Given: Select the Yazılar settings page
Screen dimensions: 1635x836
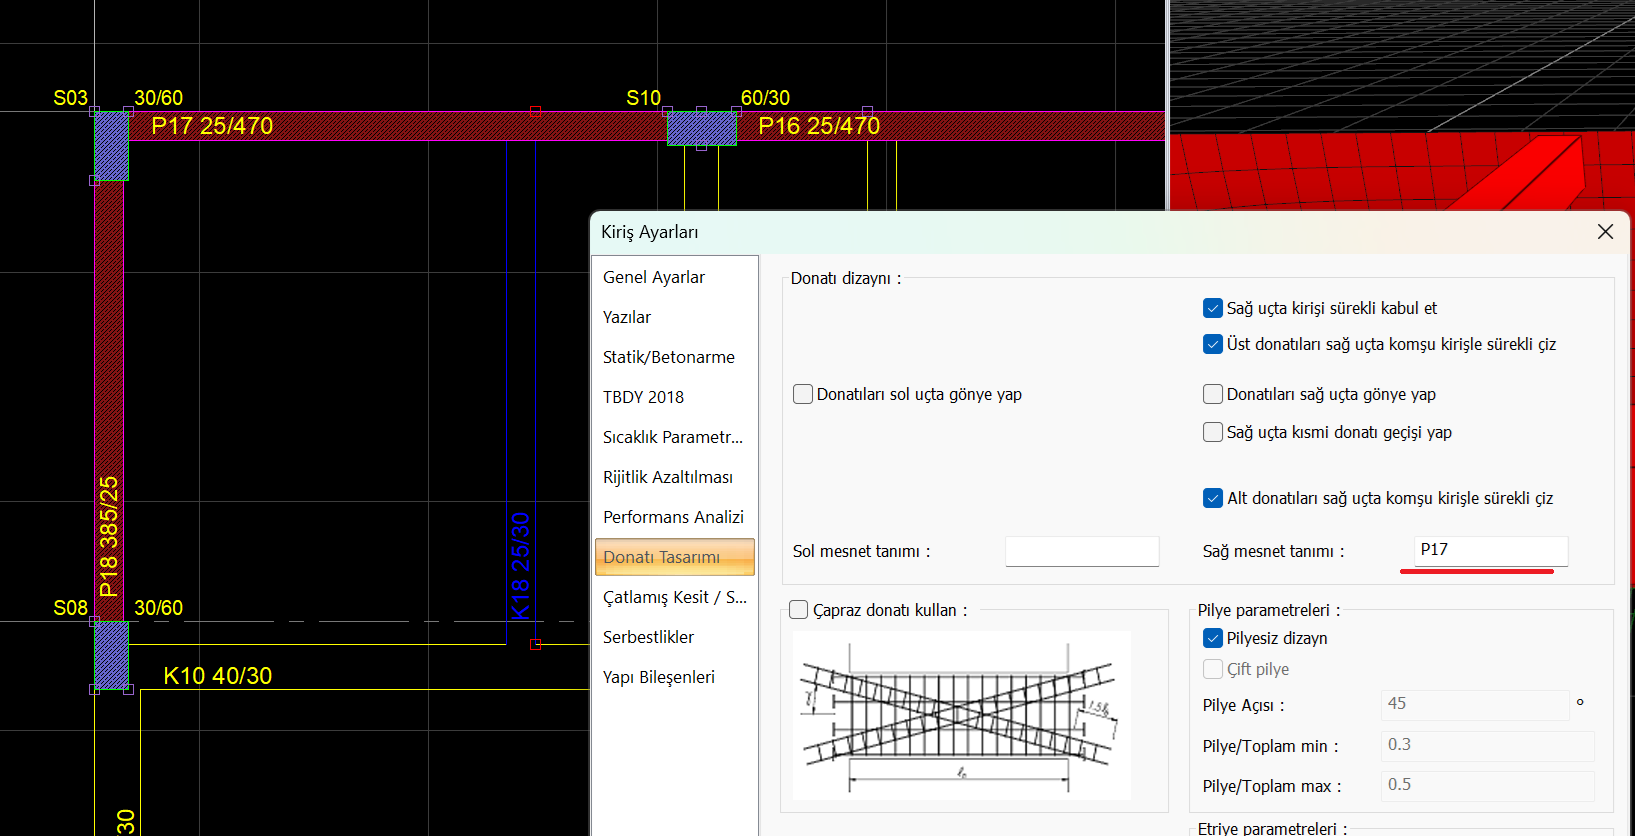Looking at the screenshot, I should (627, 317).
